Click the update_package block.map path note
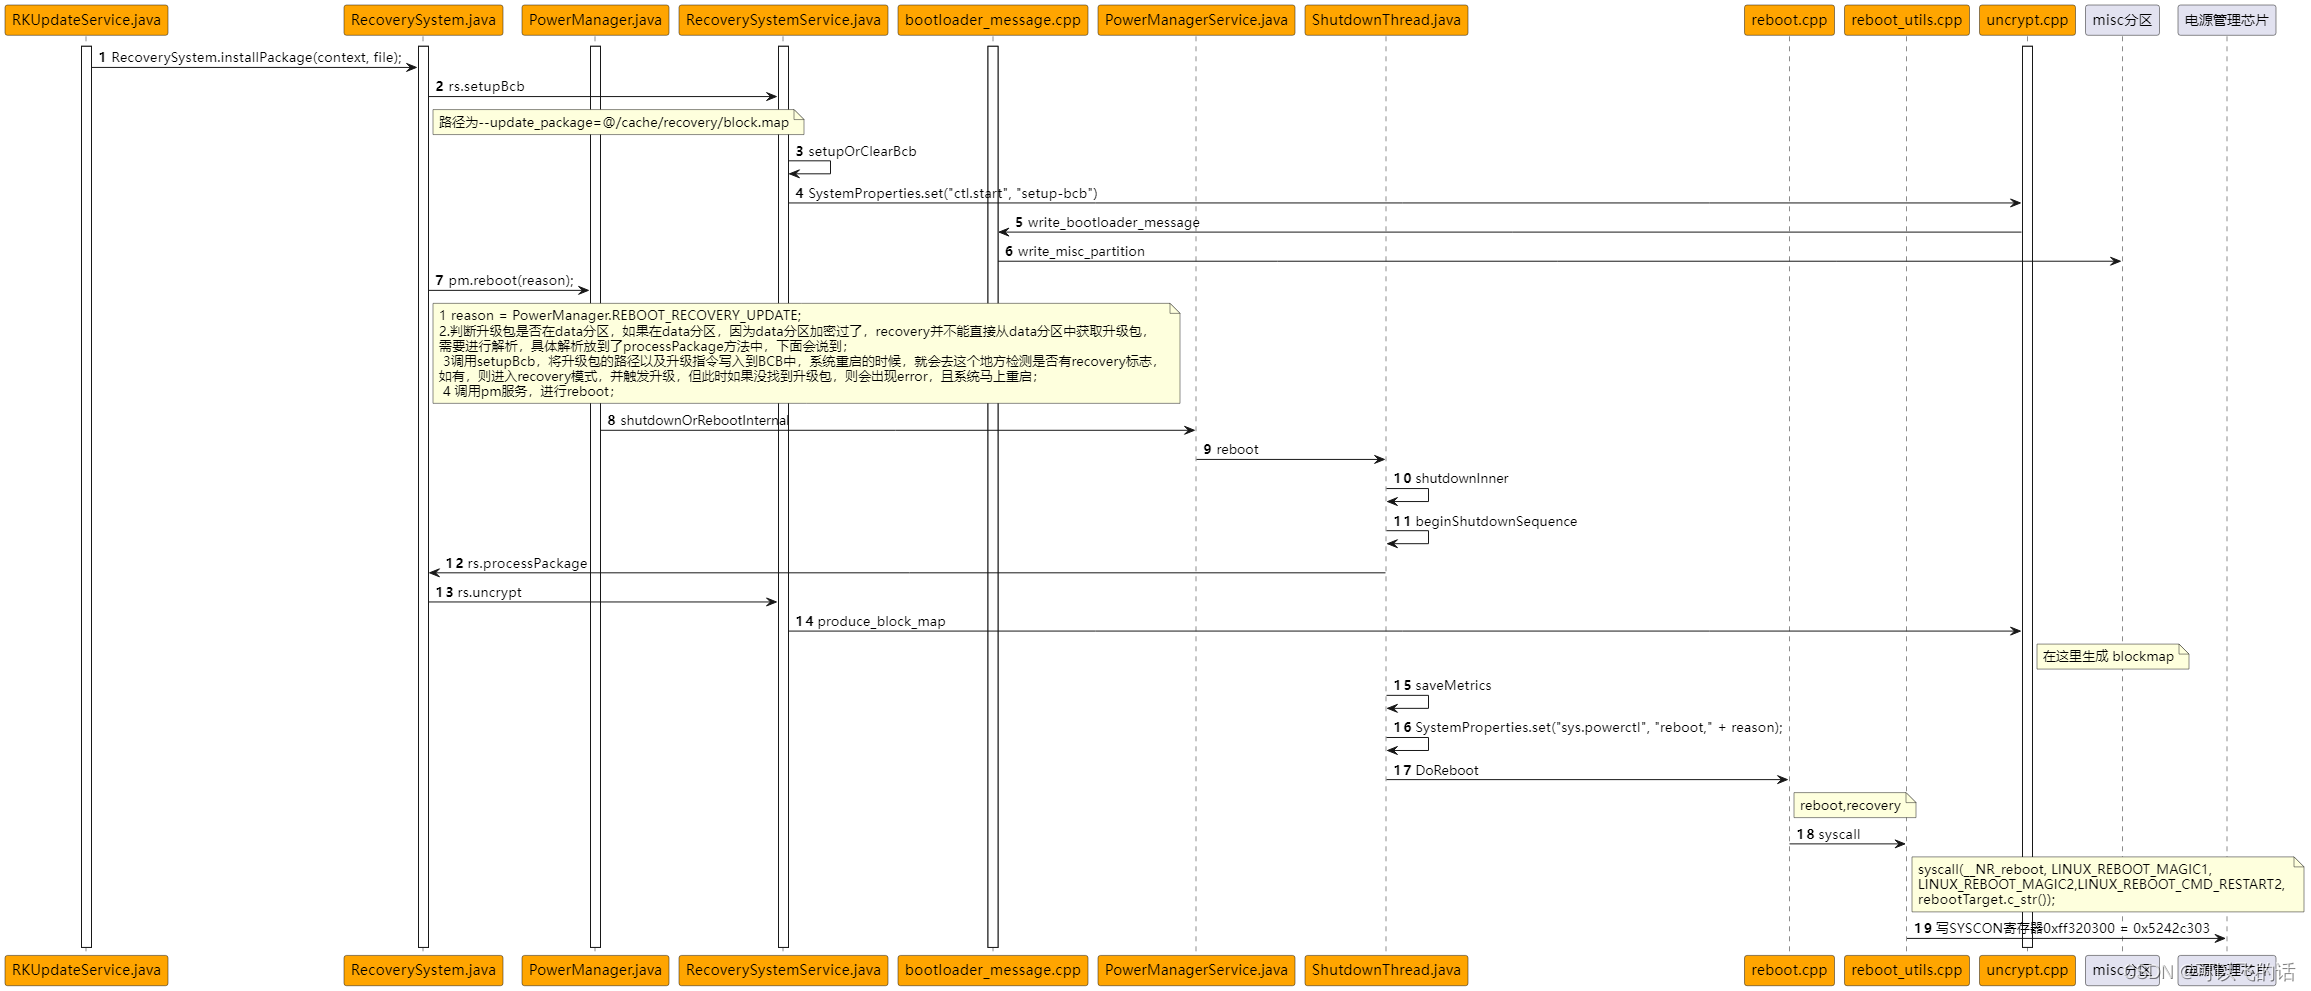This screenshot has height=991, width=2311. pos(618,122)
